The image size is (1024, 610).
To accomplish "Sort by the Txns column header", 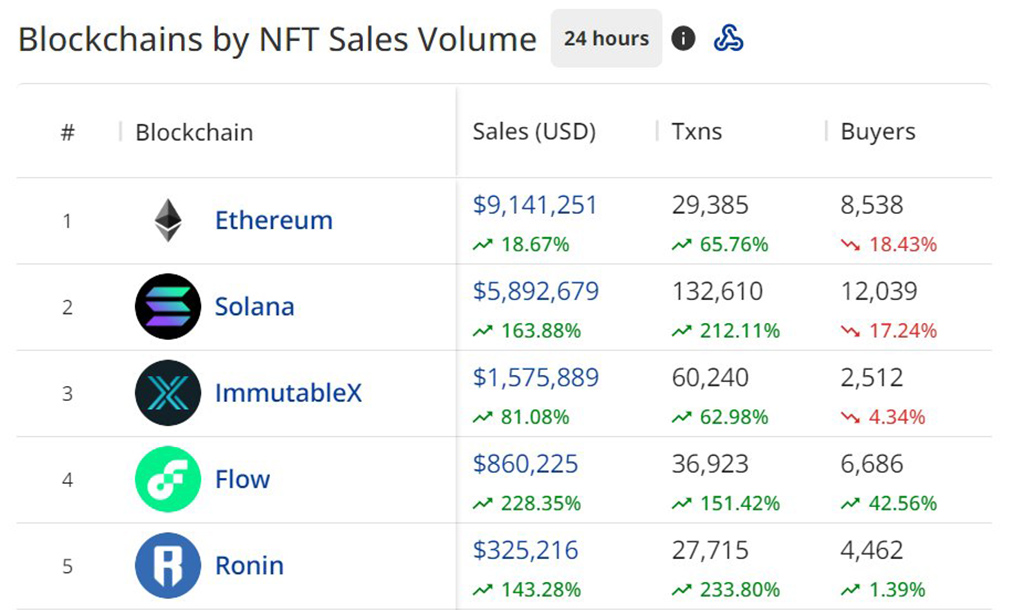I will (x=697, y=131).
